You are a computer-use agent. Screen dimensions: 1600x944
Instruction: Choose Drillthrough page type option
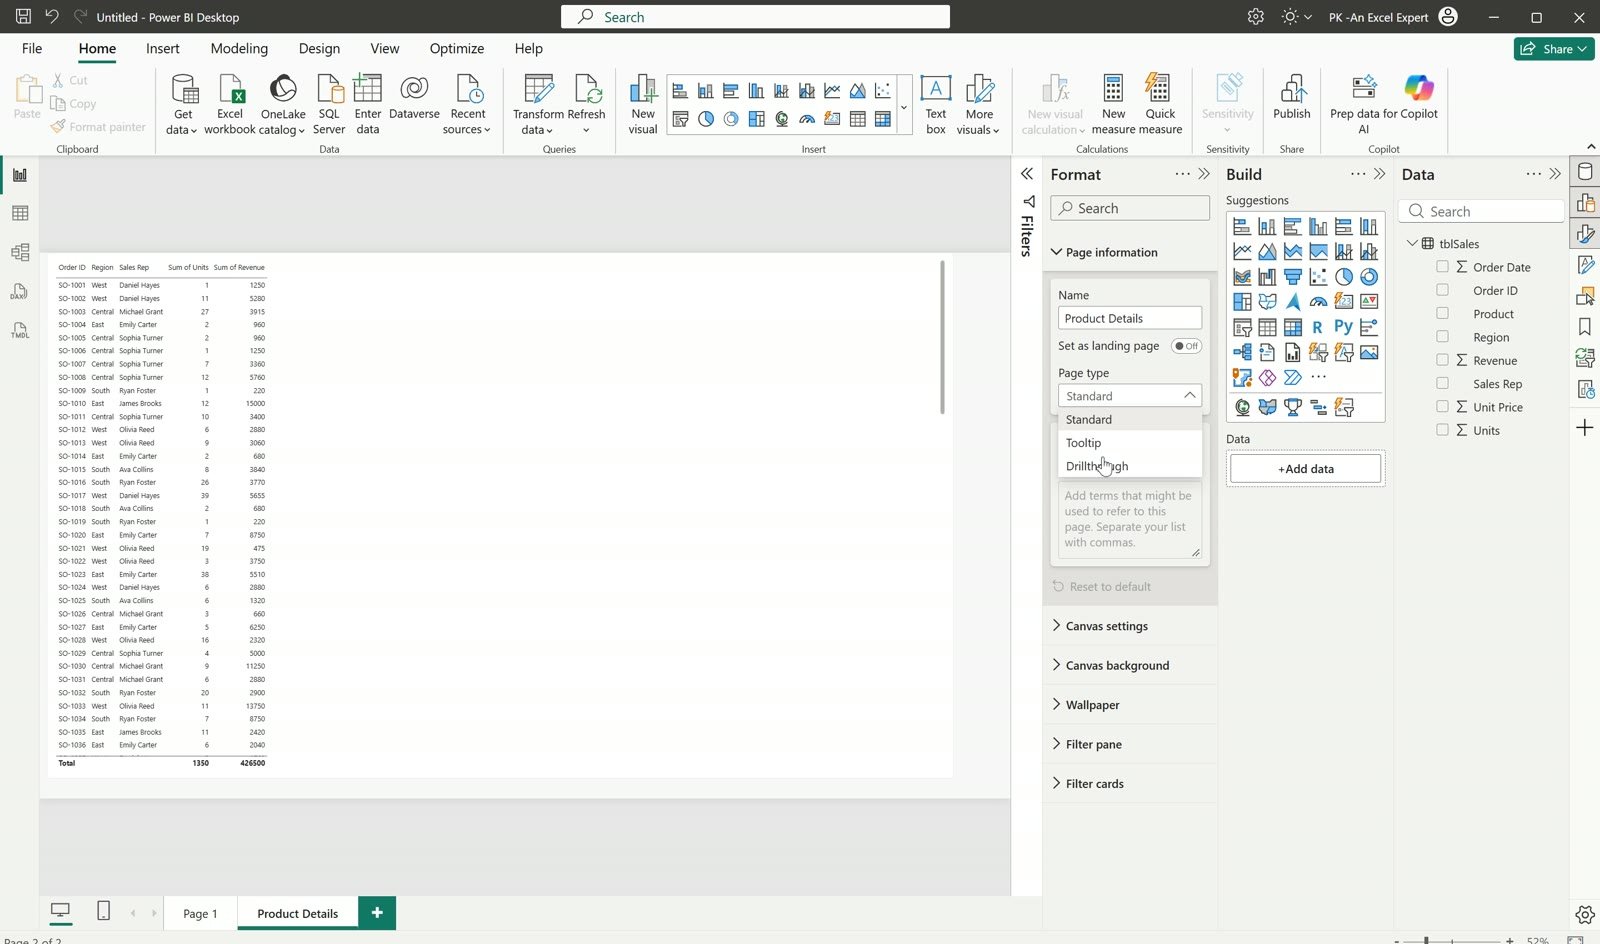pyautogui.click(x=1130, y=466)
